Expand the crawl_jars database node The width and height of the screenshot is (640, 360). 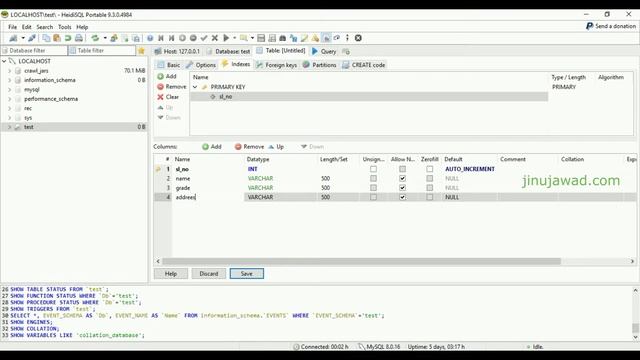point(10,71)
